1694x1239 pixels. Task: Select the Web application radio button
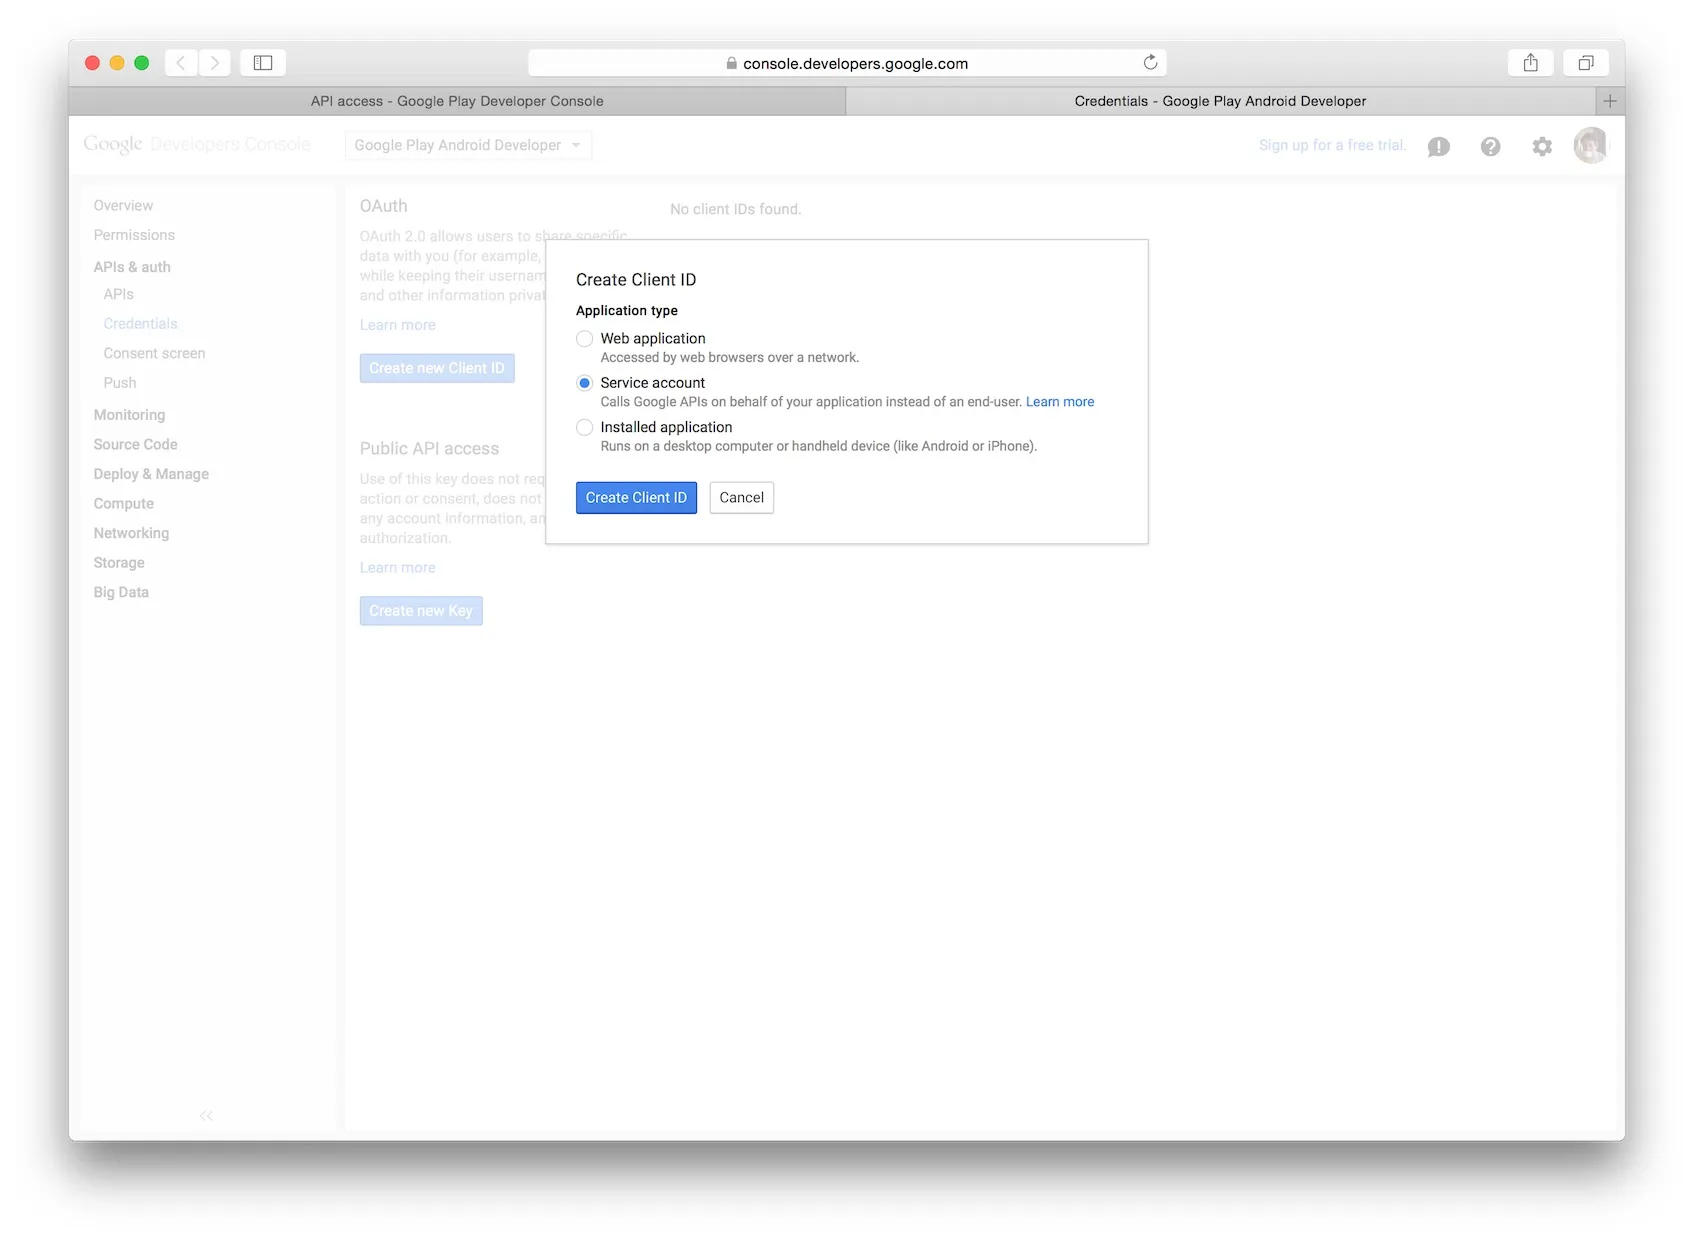click(x=585, y=339)
